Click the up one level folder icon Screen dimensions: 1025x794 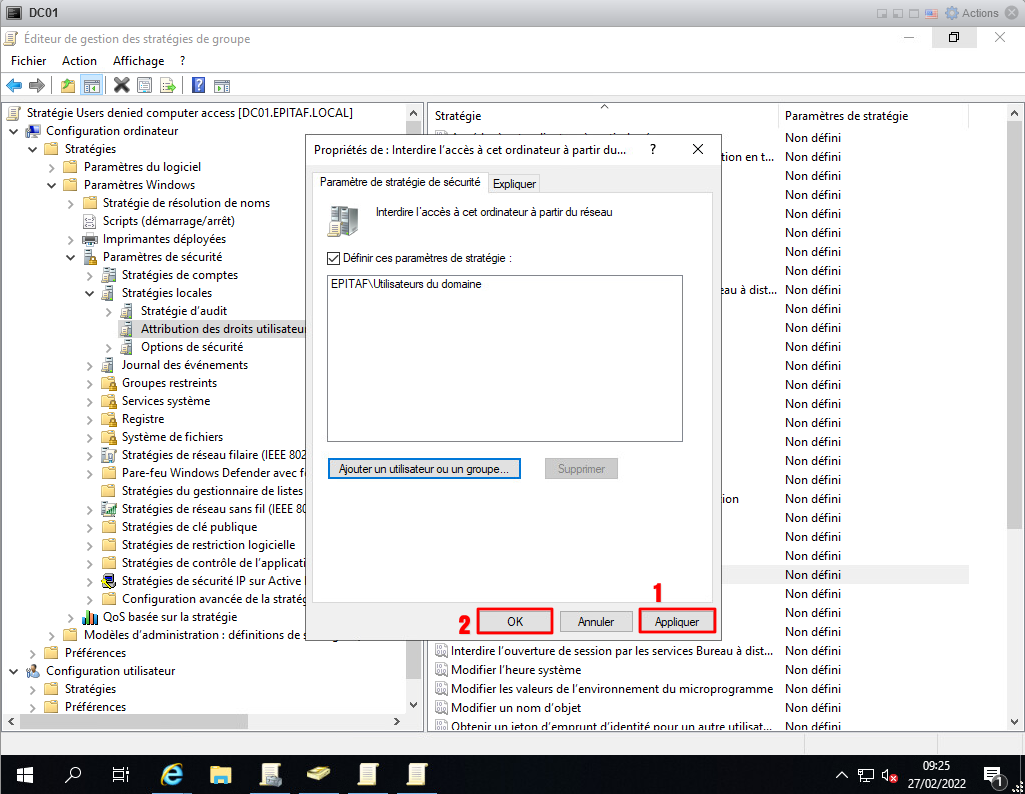(x=68, y=85)
